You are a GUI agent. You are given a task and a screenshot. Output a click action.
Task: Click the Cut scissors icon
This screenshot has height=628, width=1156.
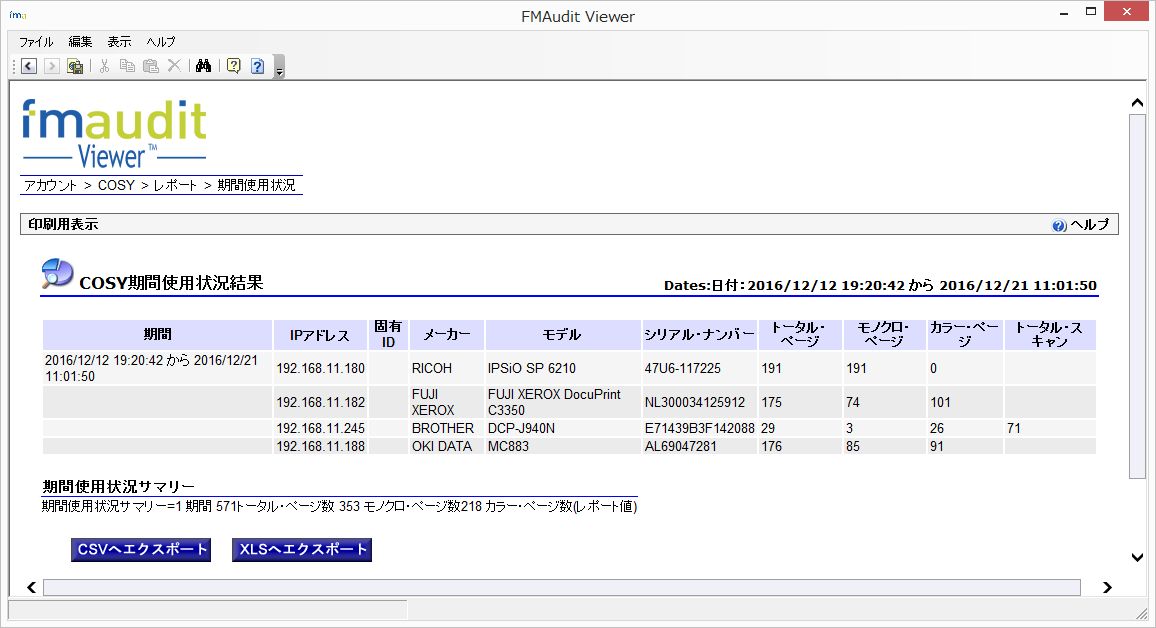[x=105, y=66]
